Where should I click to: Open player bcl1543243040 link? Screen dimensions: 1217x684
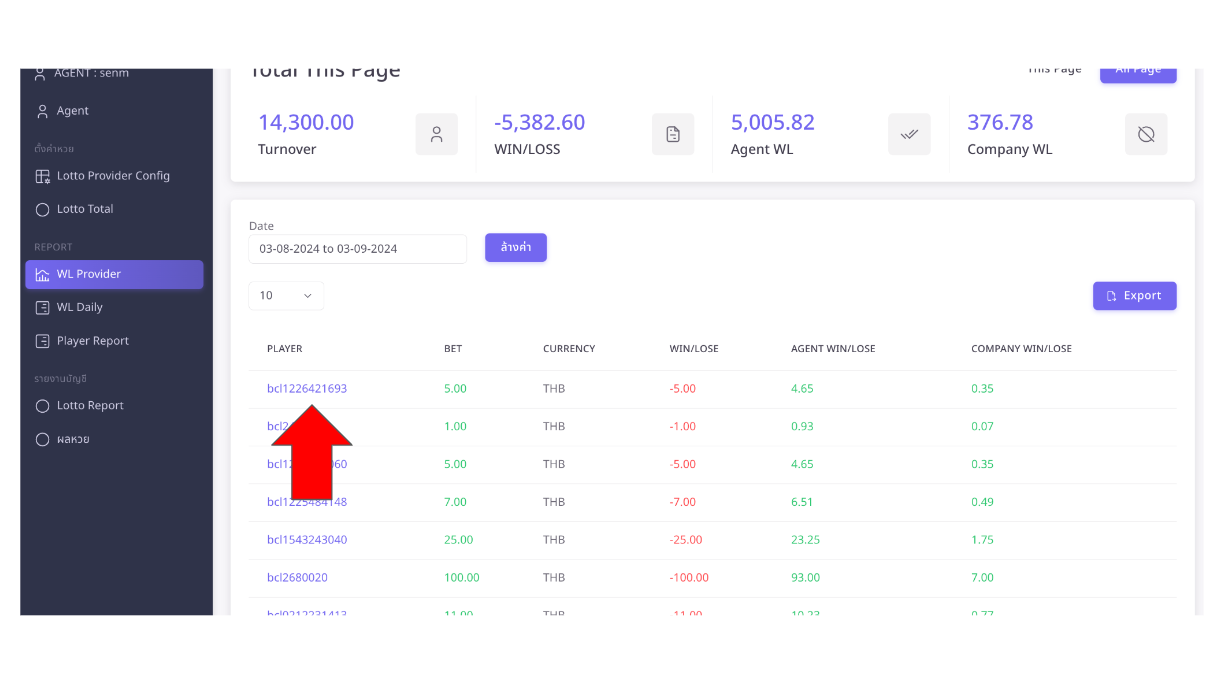coord(307,540)
